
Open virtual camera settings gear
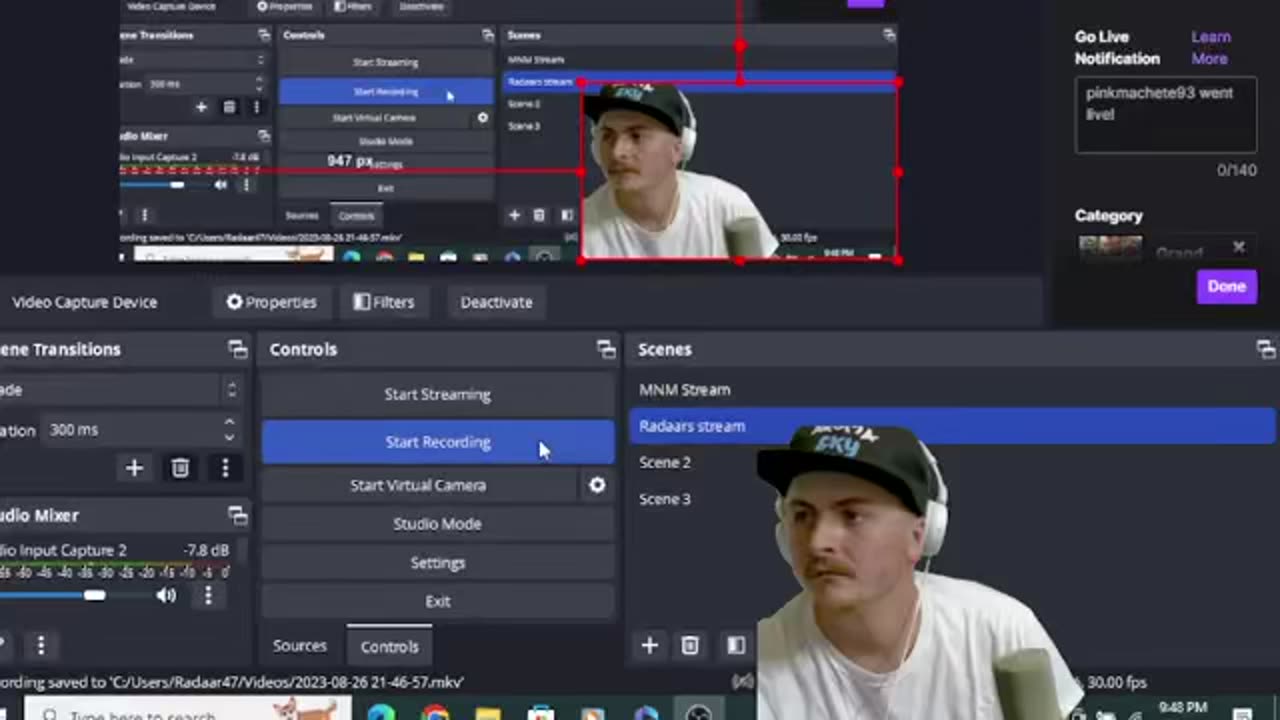tap(597, 485)
